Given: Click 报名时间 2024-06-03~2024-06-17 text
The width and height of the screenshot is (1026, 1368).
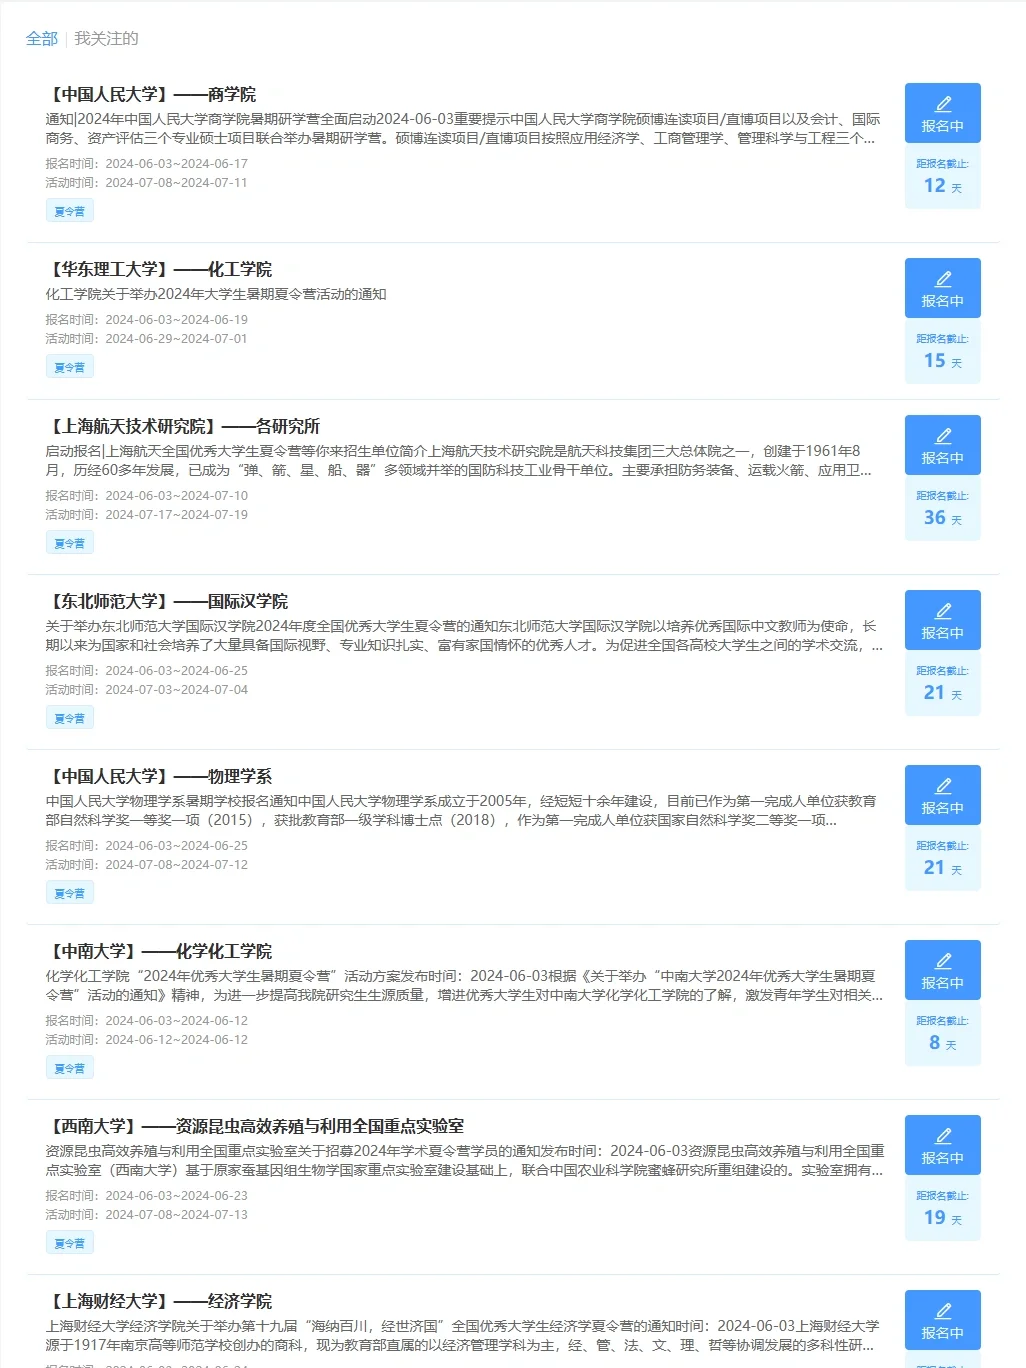Looking at the screenshot, I should point(146,164).
